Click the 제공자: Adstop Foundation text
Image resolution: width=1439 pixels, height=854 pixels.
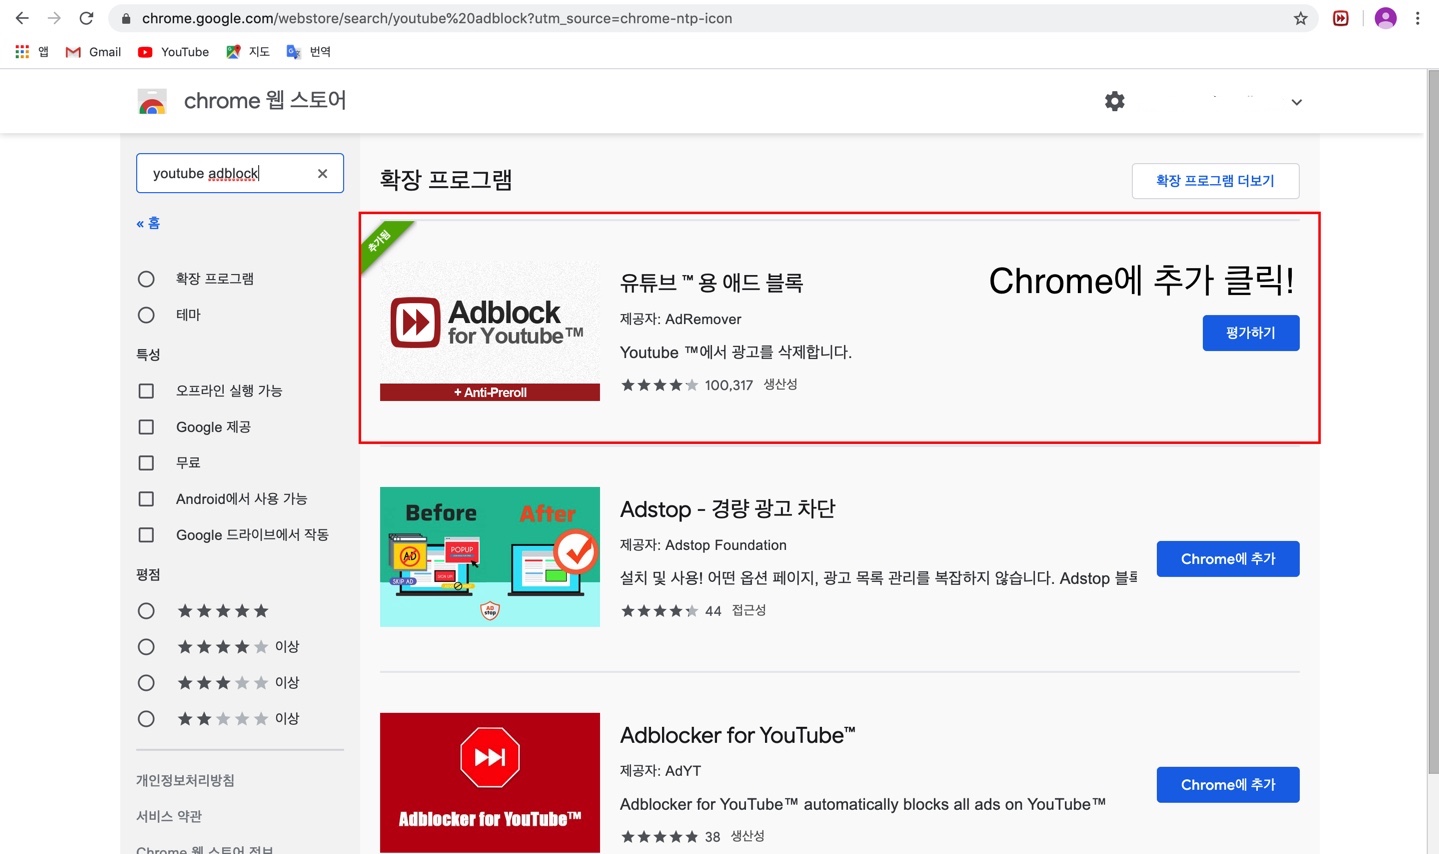pos(703,545)
